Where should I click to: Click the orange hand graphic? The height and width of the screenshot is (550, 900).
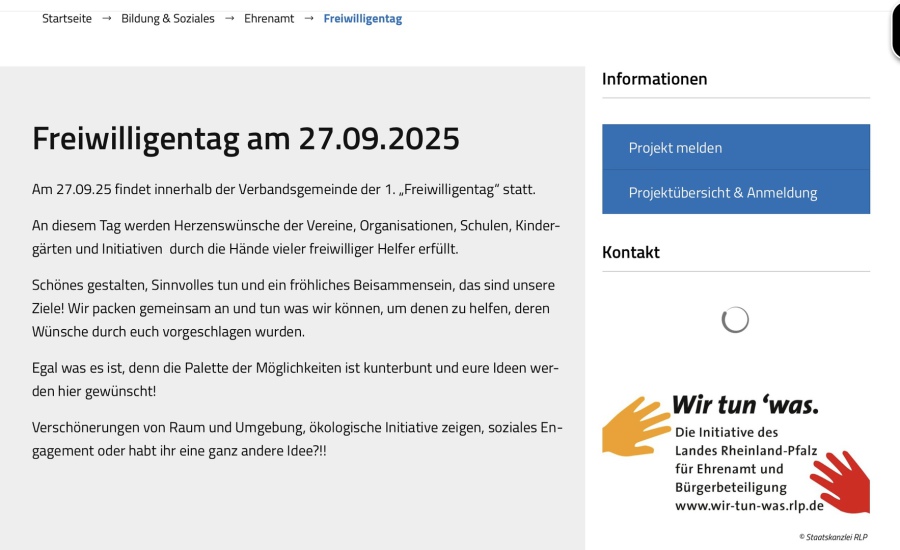[635, 425]
